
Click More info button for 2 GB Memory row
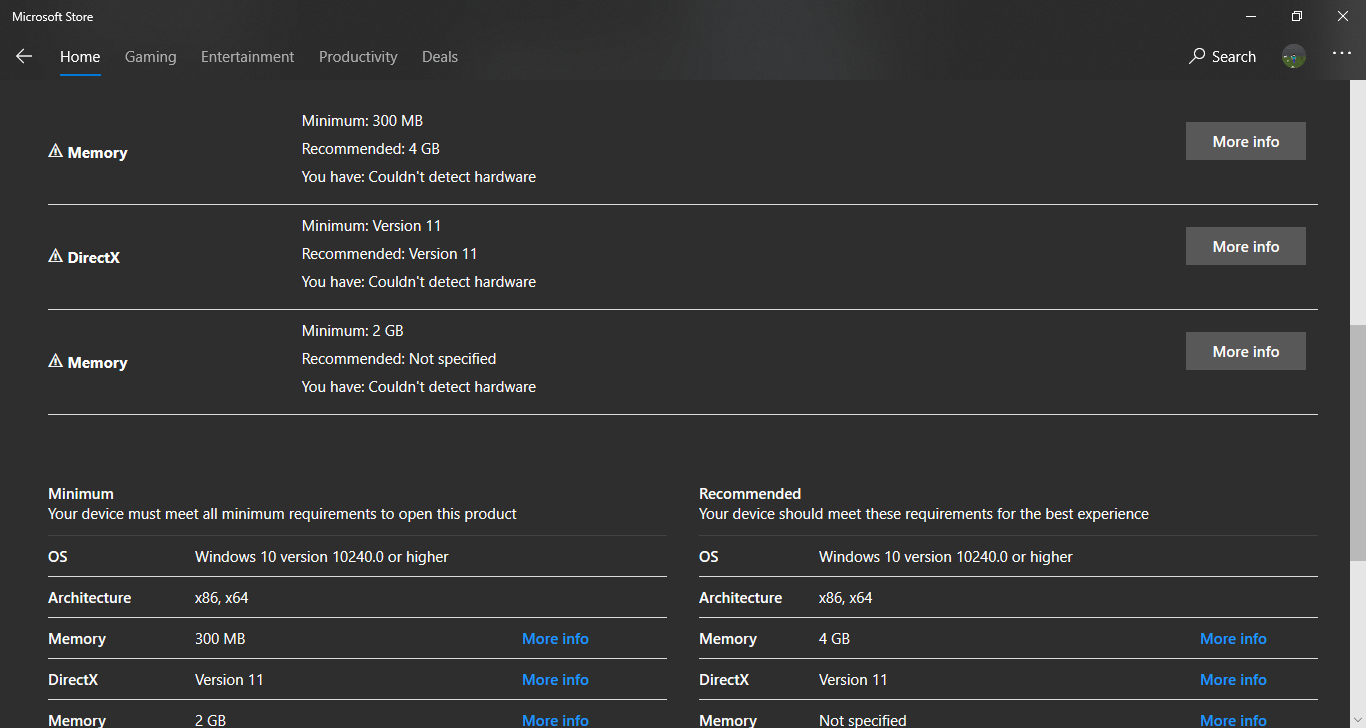point(1246,351)
